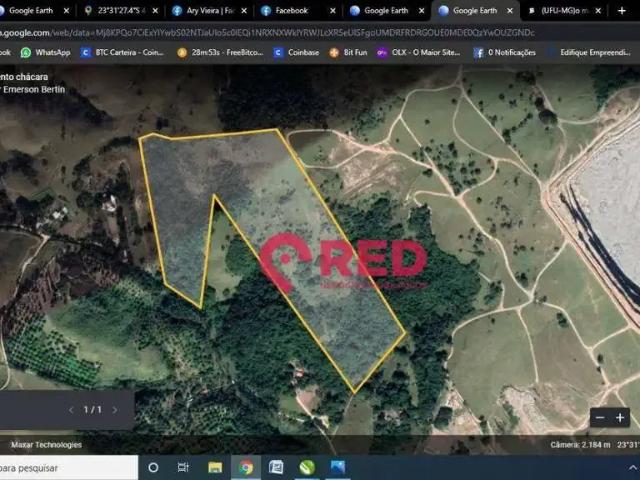
Task: Open the BTC Carteira - Coin bookmark
Action: click(122, 52)
